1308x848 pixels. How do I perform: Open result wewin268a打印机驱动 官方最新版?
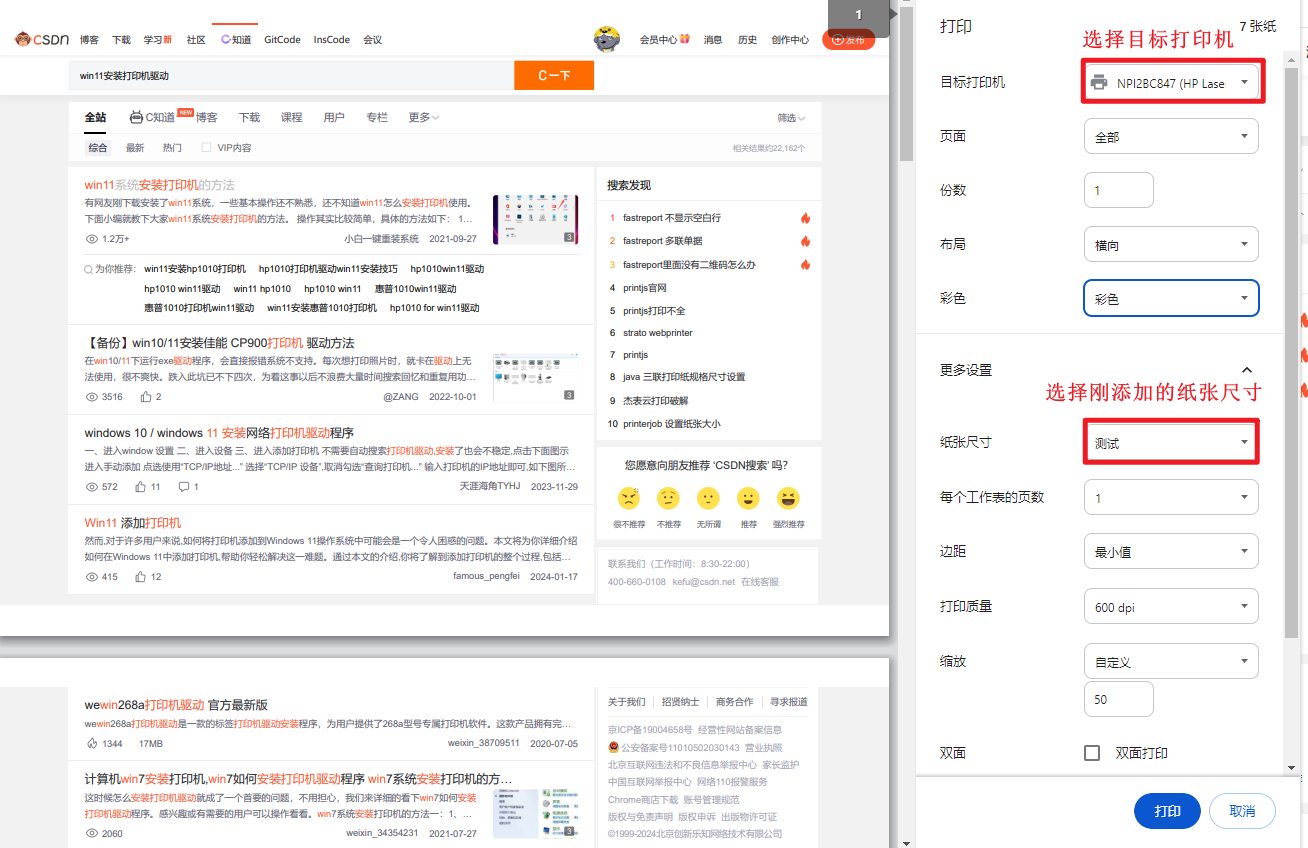[x=176, y=705]
